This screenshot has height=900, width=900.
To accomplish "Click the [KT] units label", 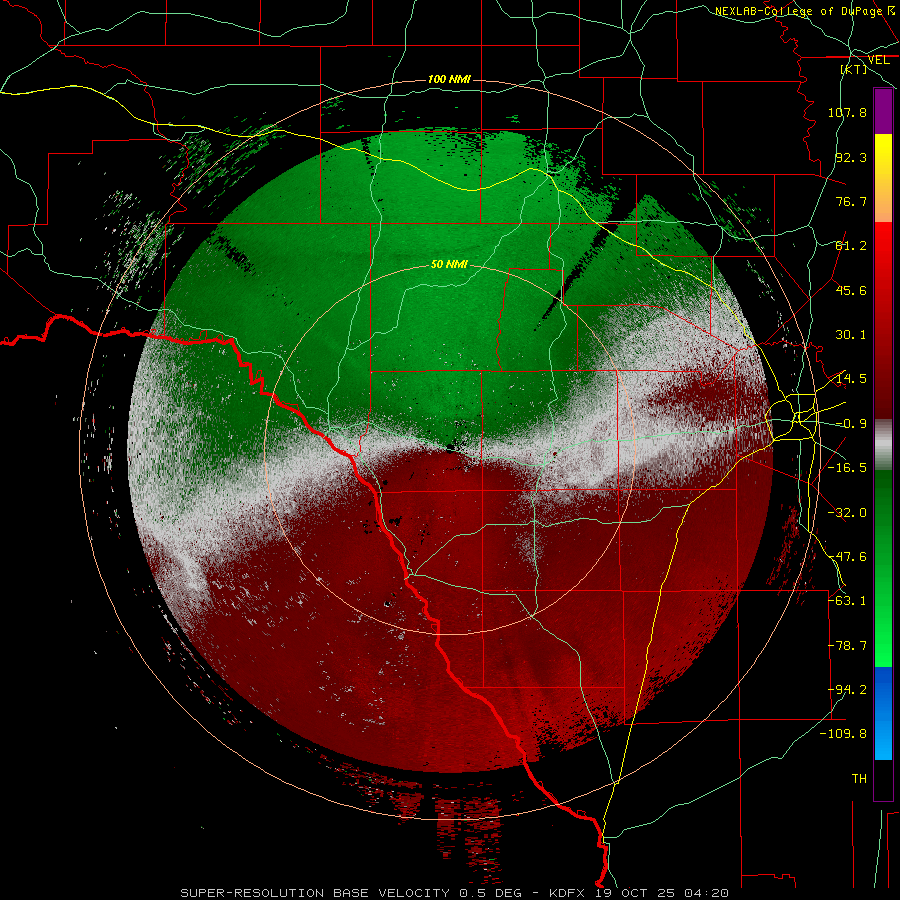I will [854, 69].
